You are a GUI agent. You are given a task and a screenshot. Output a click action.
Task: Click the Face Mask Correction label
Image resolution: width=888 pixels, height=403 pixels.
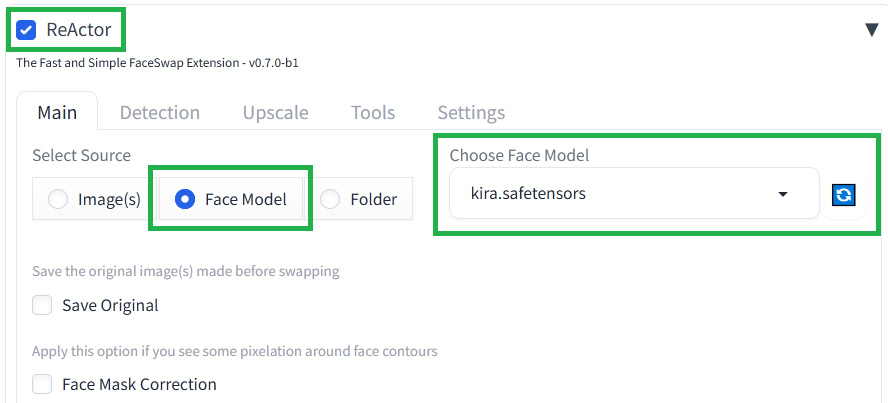[x=139, y=384]
